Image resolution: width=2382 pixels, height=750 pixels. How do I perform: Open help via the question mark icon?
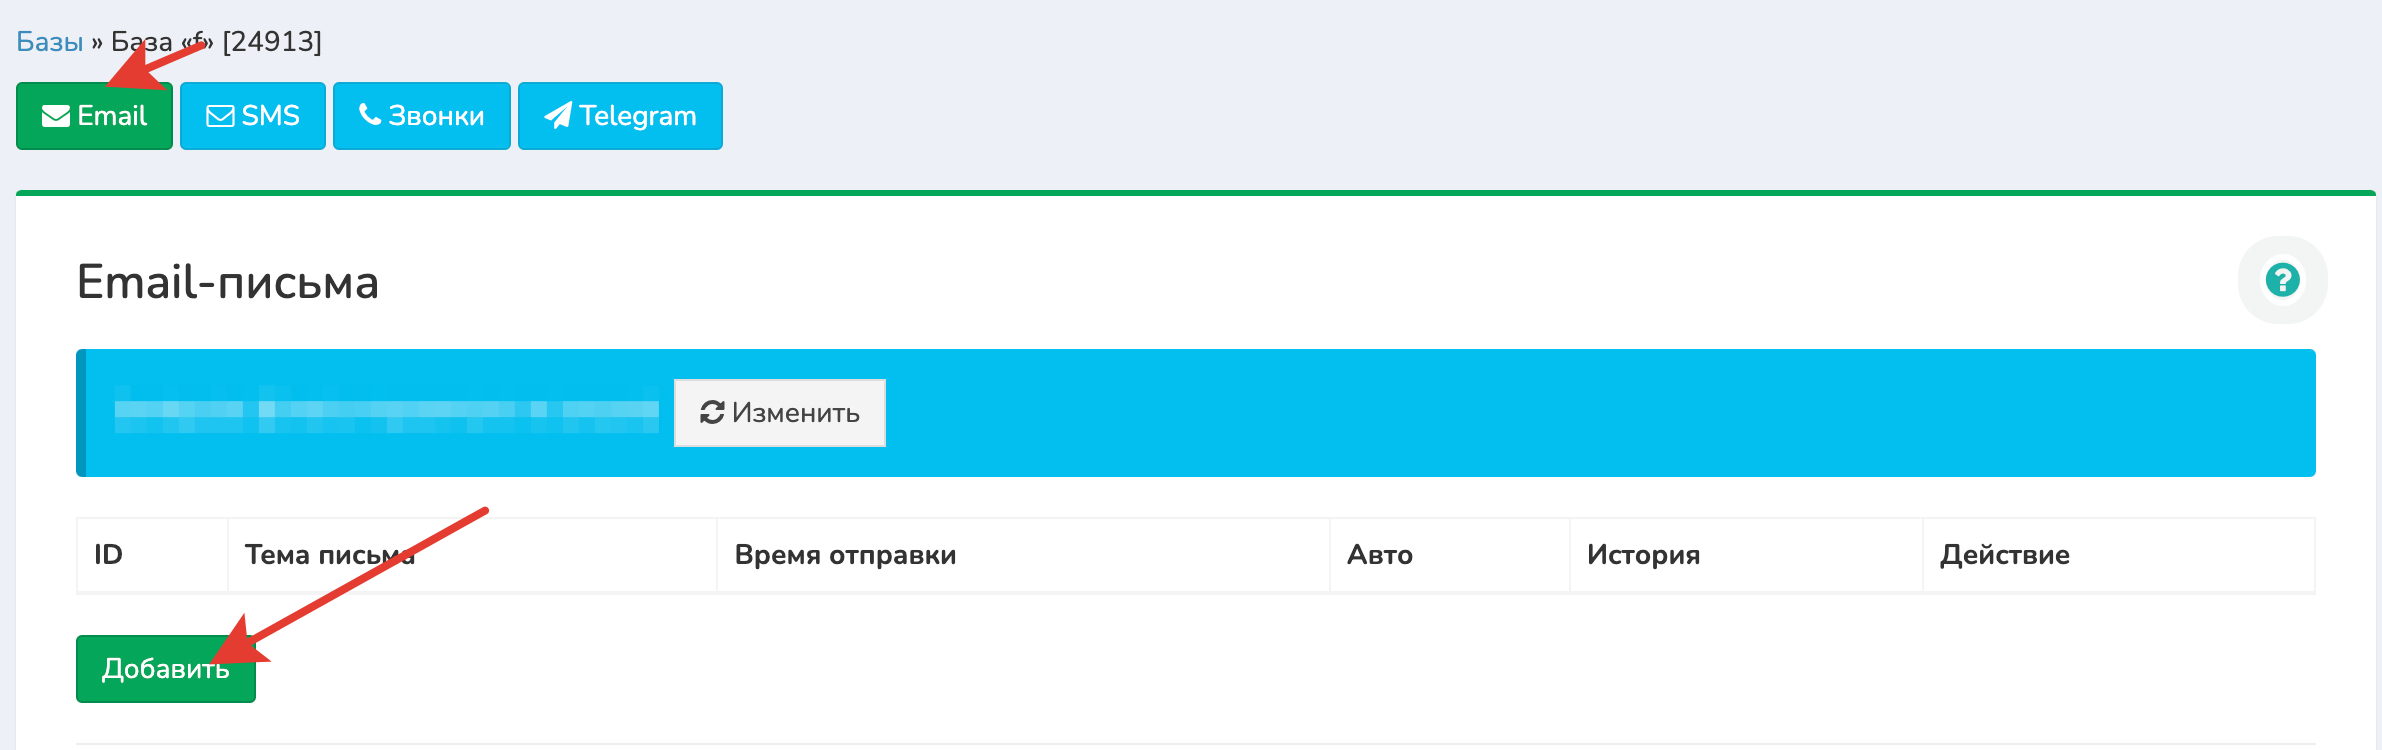pos(2282,280)
